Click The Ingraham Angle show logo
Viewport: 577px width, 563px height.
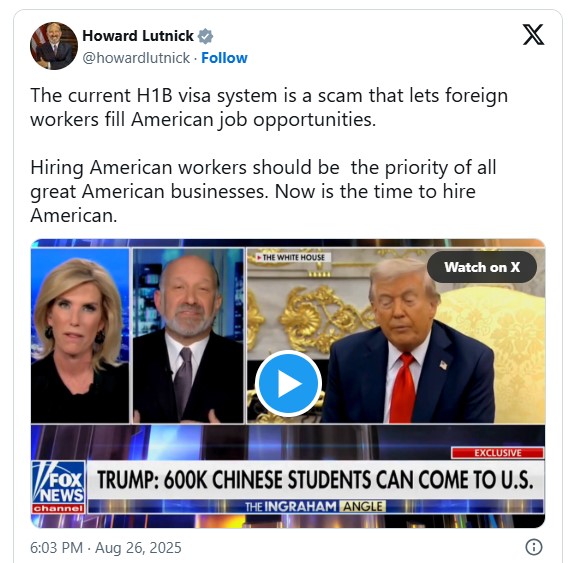[x=315, y=506]
